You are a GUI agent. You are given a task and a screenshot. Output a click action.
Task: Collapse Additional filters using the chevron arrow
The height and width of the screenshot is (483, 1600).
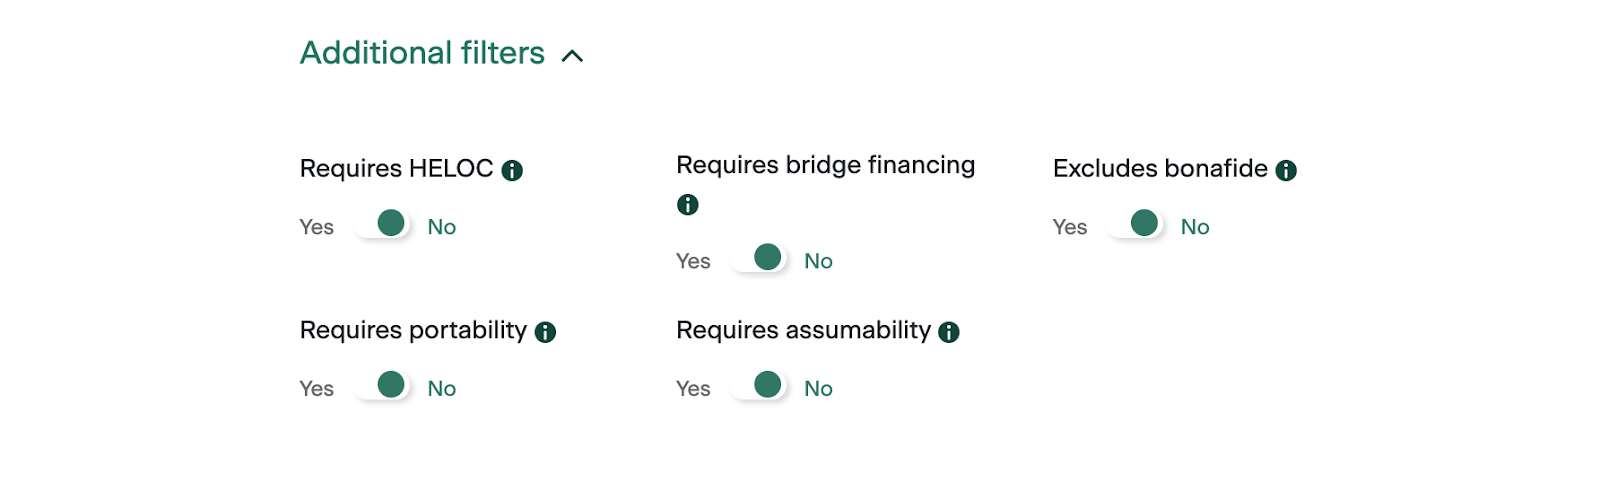click(x=572, y=56)
